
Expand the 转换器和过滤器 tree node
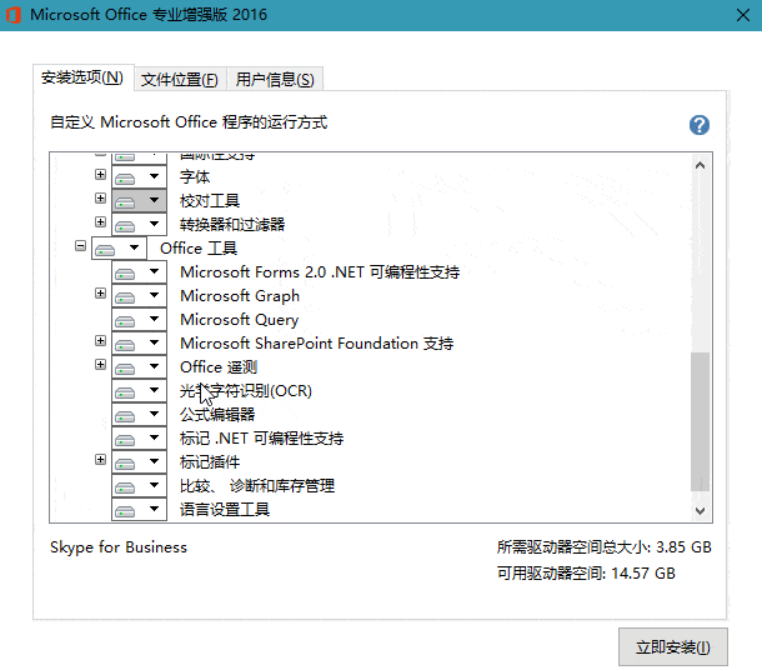coord(101,222)
